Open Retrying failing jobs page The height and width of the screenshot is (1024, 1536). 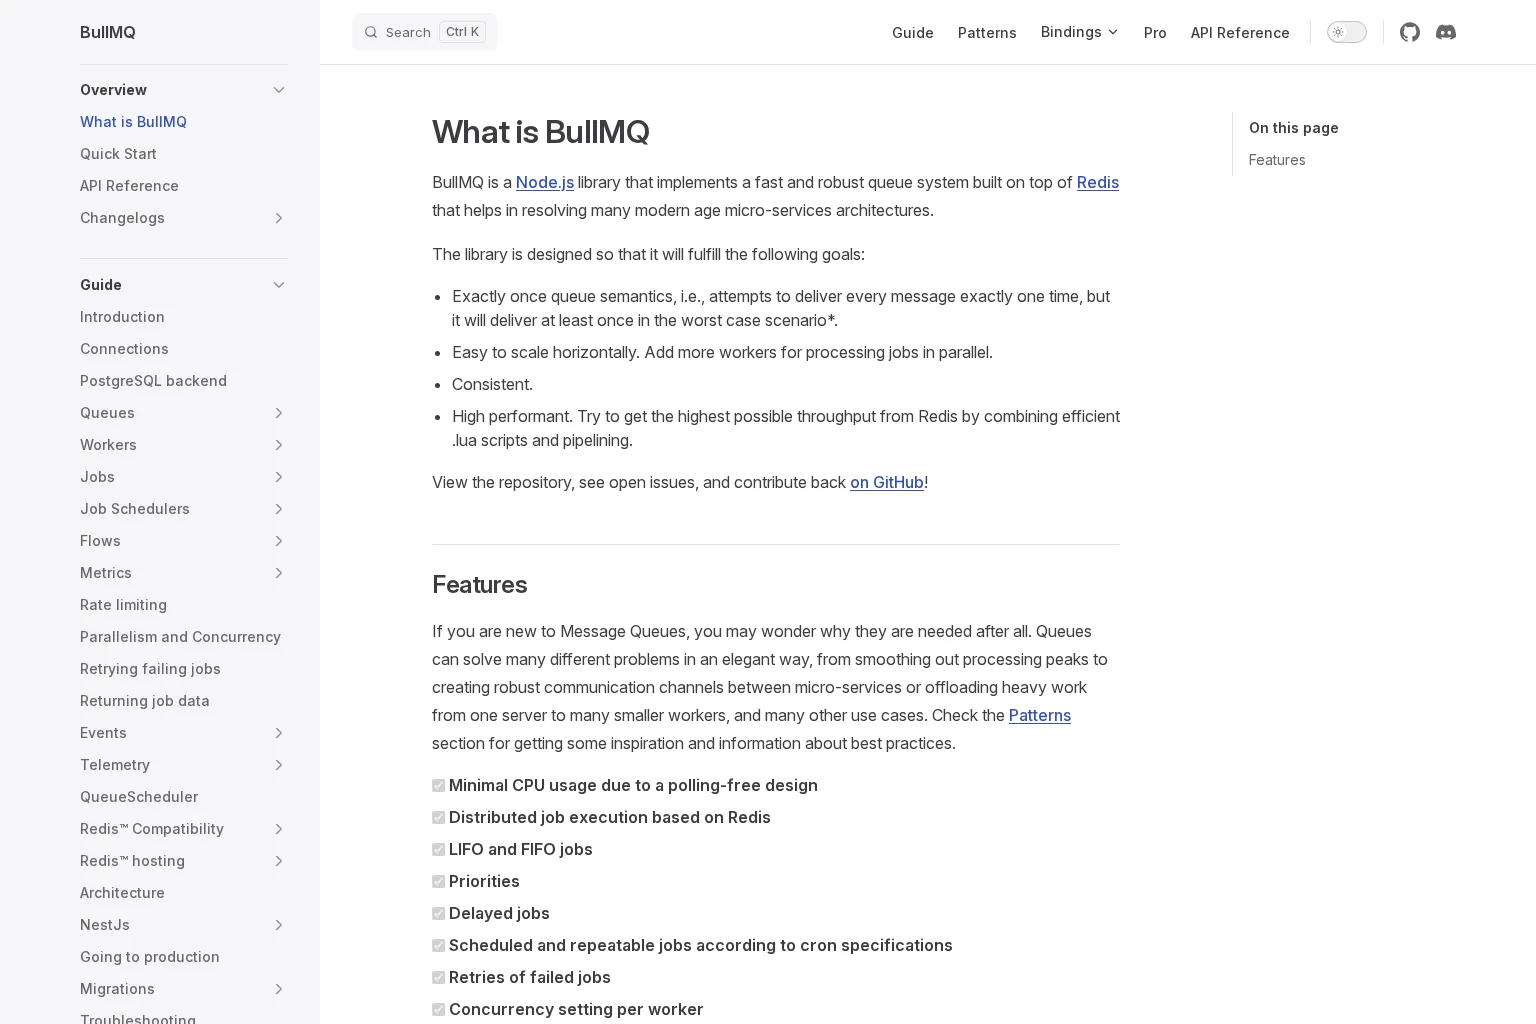pos(150,669)
